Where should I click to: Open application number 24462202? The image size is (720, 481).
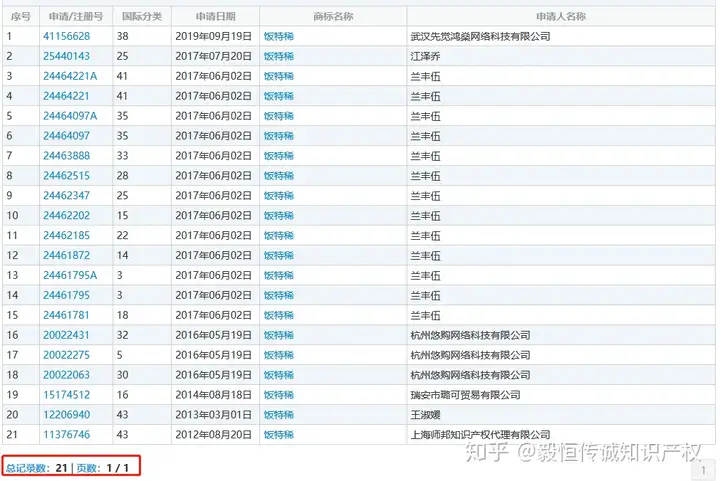point(67,215)
